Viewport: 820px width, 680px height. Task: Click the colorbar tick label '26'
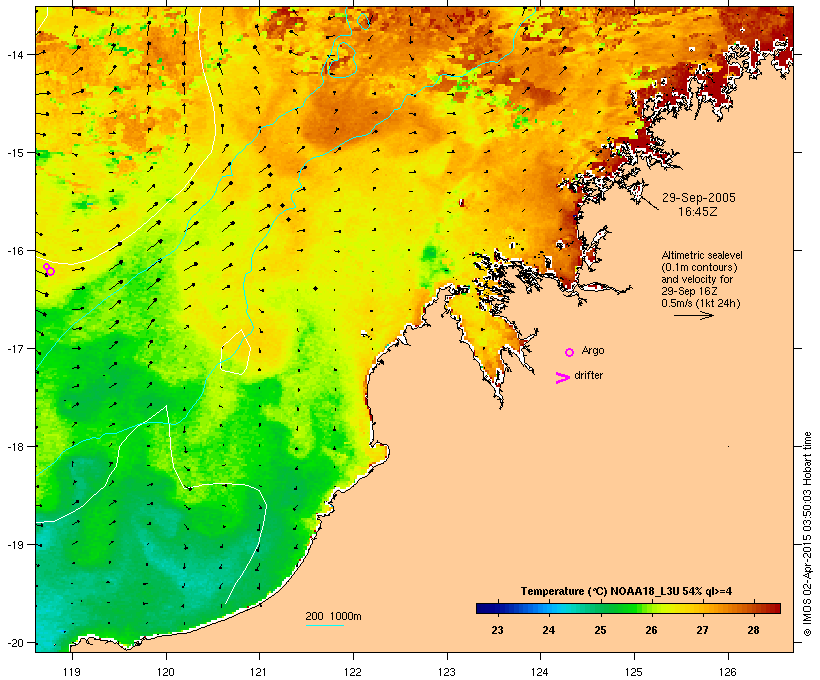651,630
